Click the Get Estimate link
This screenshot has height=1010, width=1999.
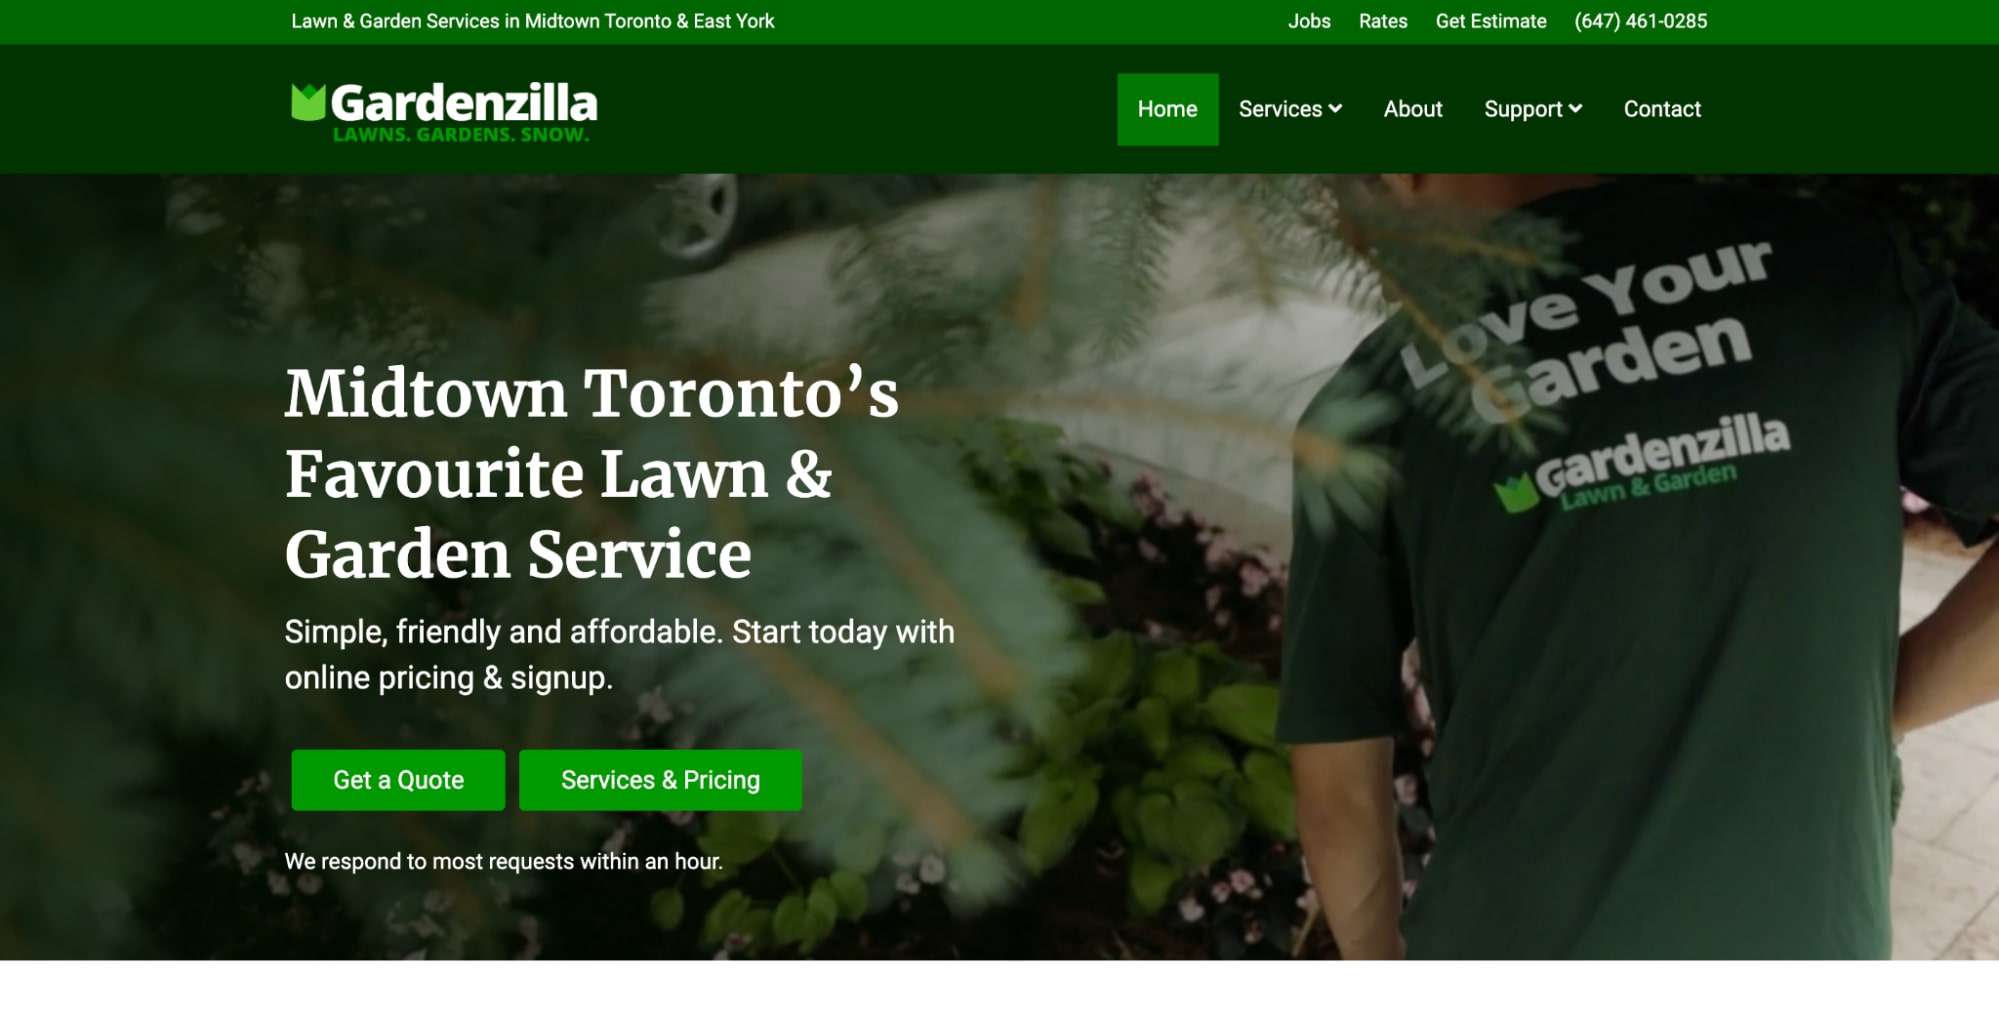point(1491,21)
